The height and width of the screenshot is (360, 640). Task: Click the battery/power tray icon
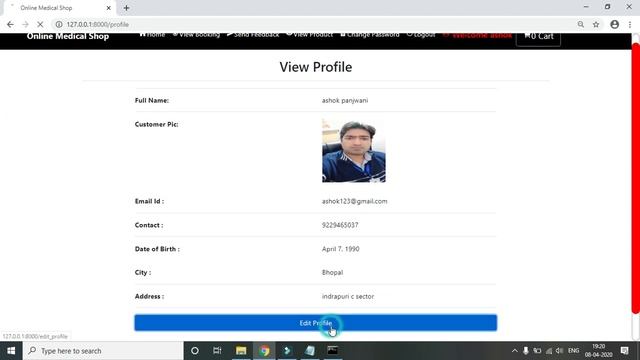click(537, 351)
